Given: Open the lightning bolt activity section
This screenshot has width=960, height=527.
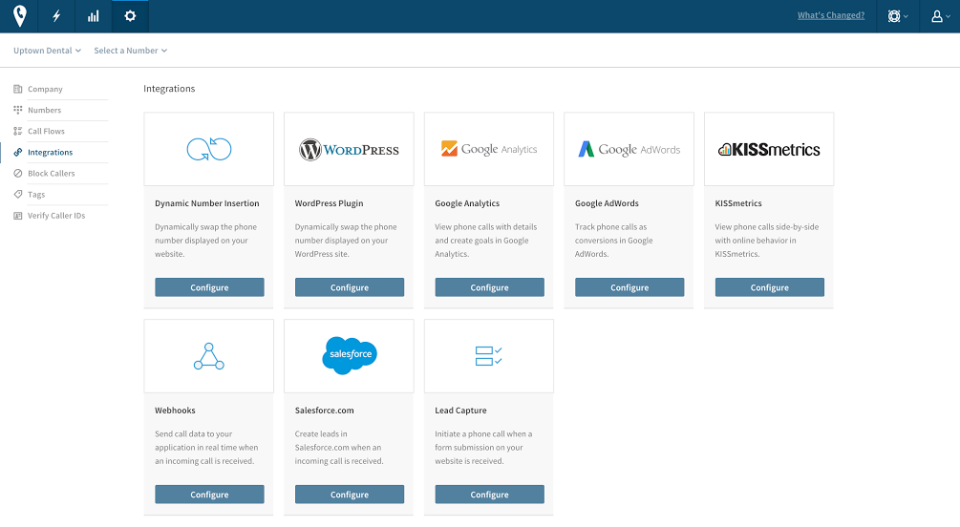Looking at the screenshot, I should pyautogui.click(x=56, y=16).
